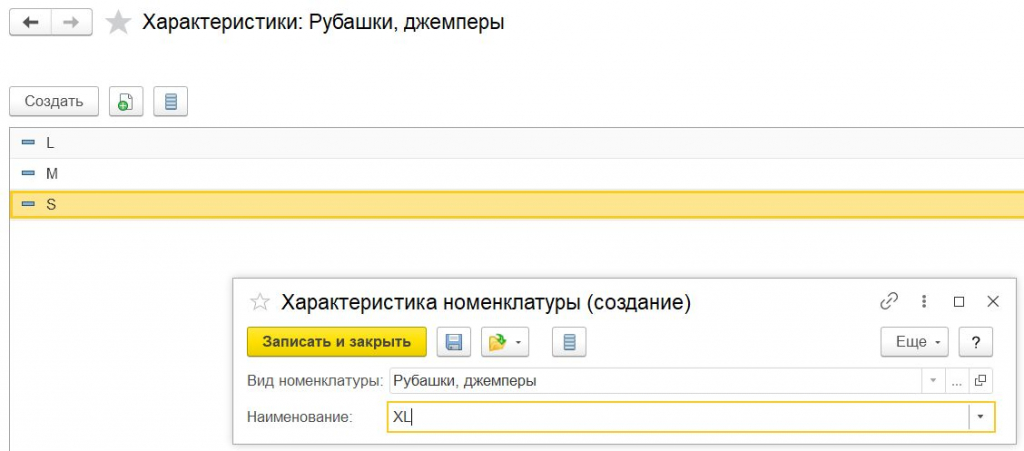This screenshot has width=1024, height=451.
Task: Go back with the left arrow button
Action: coord(30,23)
